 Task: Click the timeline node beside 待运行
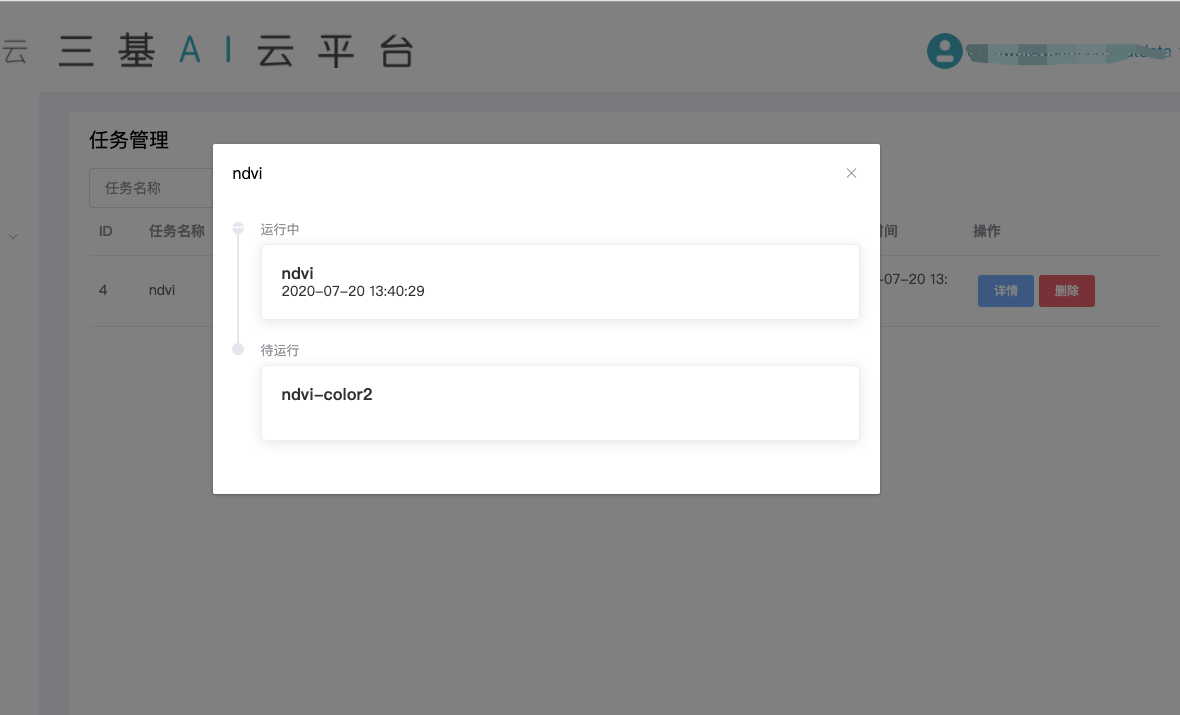click(x=238, y=349)
